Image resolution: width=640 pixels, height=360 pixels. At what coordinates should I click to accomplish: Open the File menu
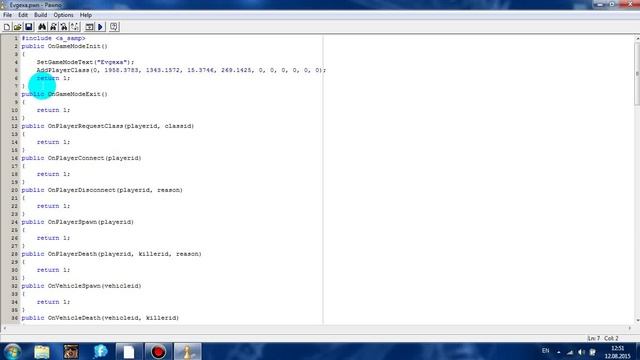[7, 15]
